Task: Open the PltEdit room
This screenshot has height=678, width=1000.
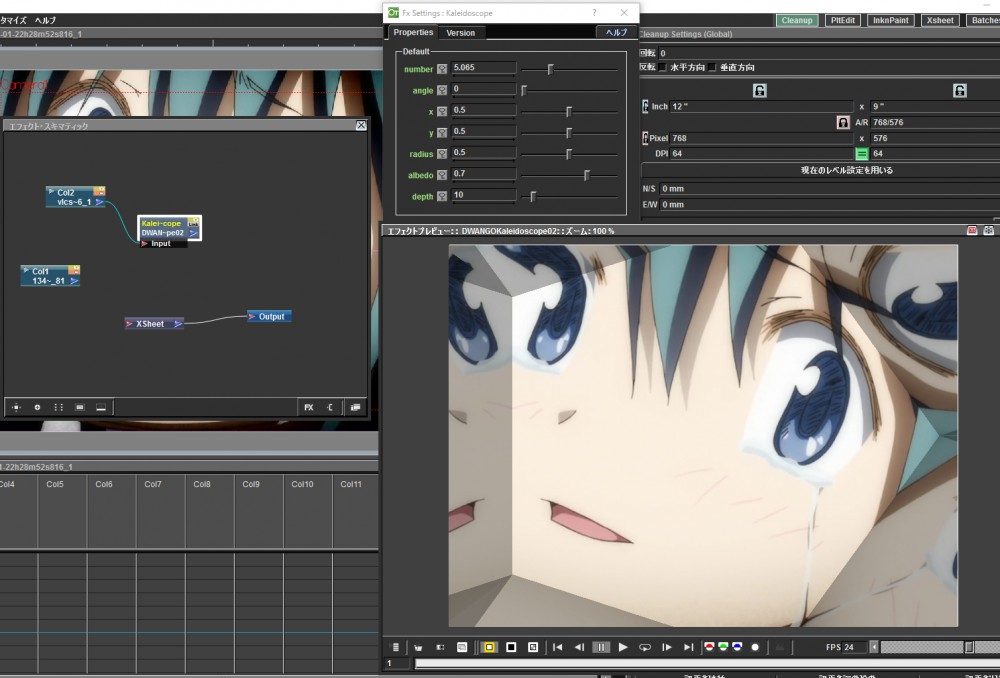Action: tap(843, 20)
